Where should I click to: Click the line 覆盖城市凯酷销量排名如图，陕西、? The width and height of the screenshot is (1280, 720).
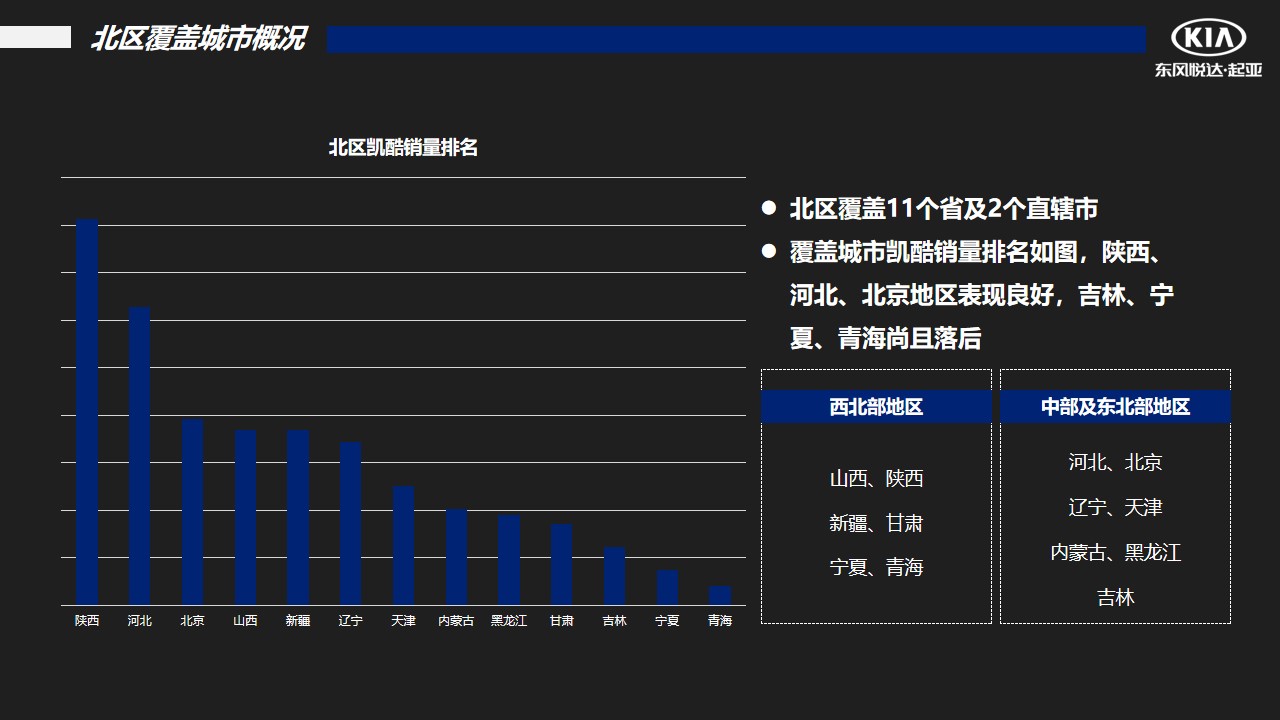pos(975,252)
